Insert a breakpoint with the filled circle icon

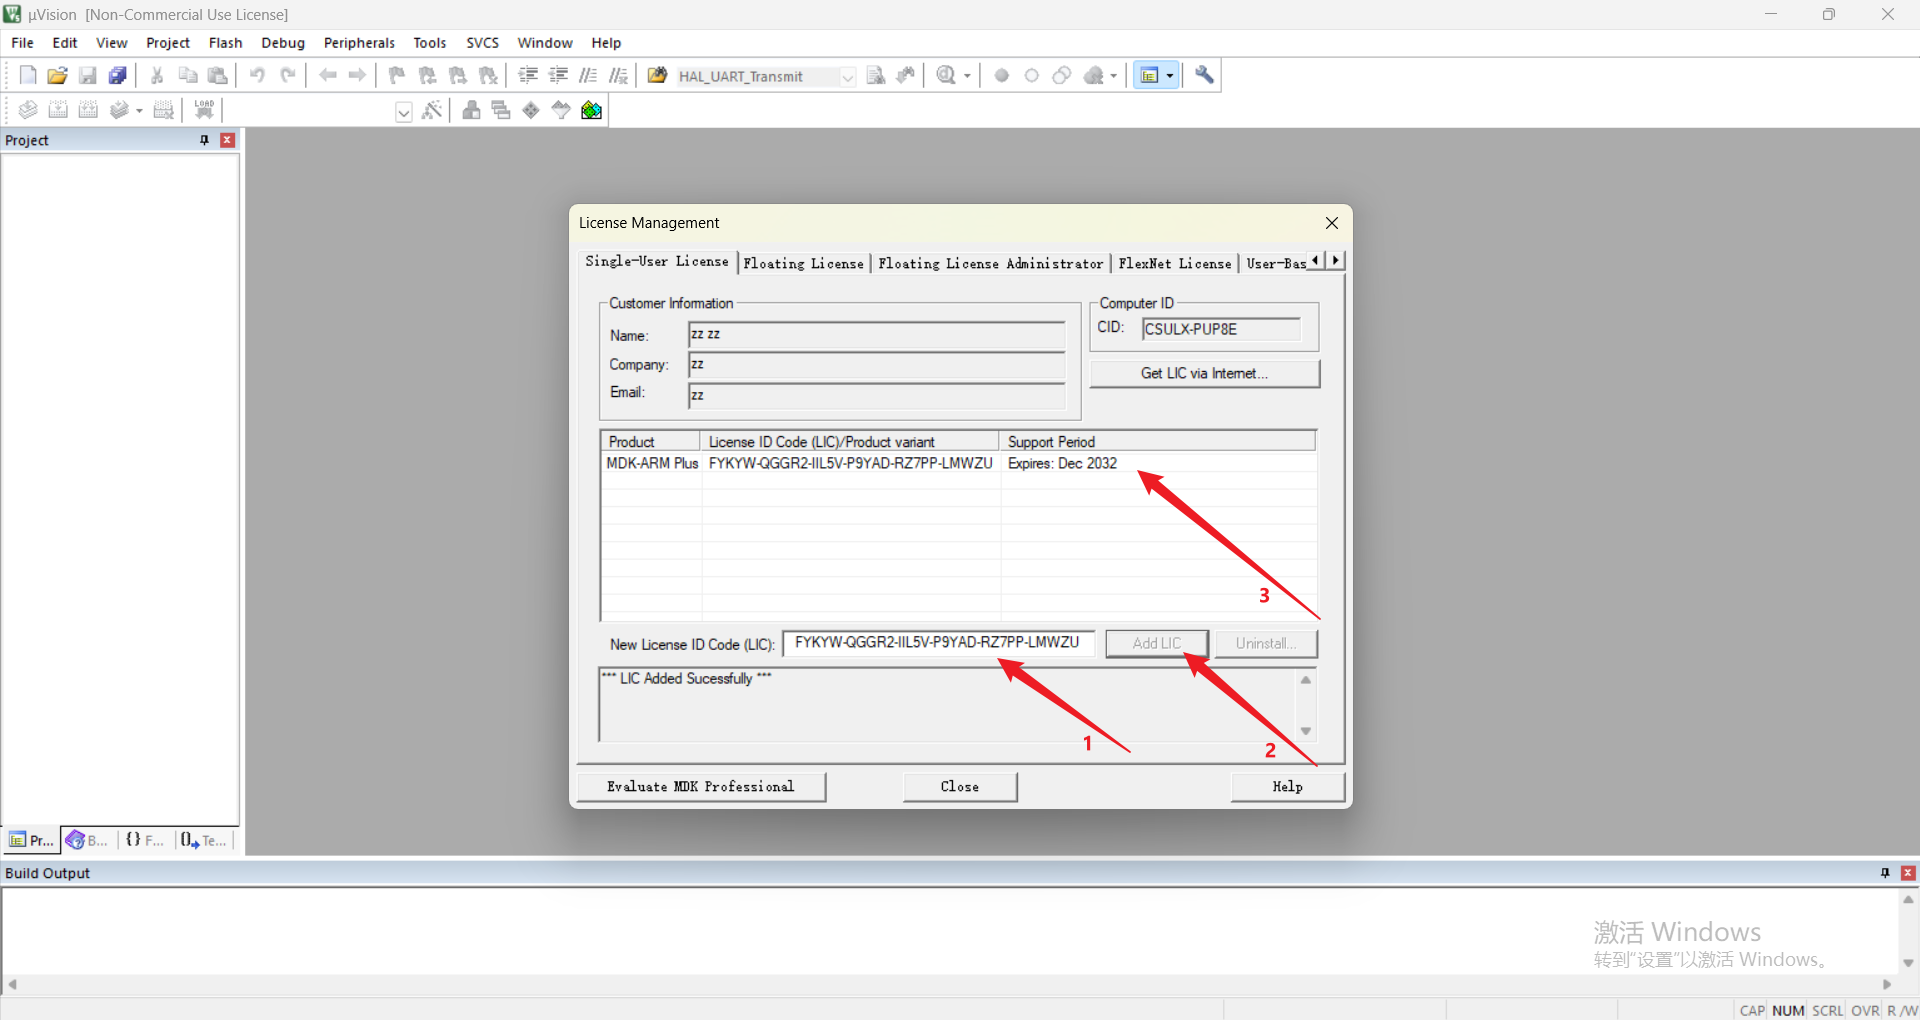pyautogui.click(x=1002, y=75)
